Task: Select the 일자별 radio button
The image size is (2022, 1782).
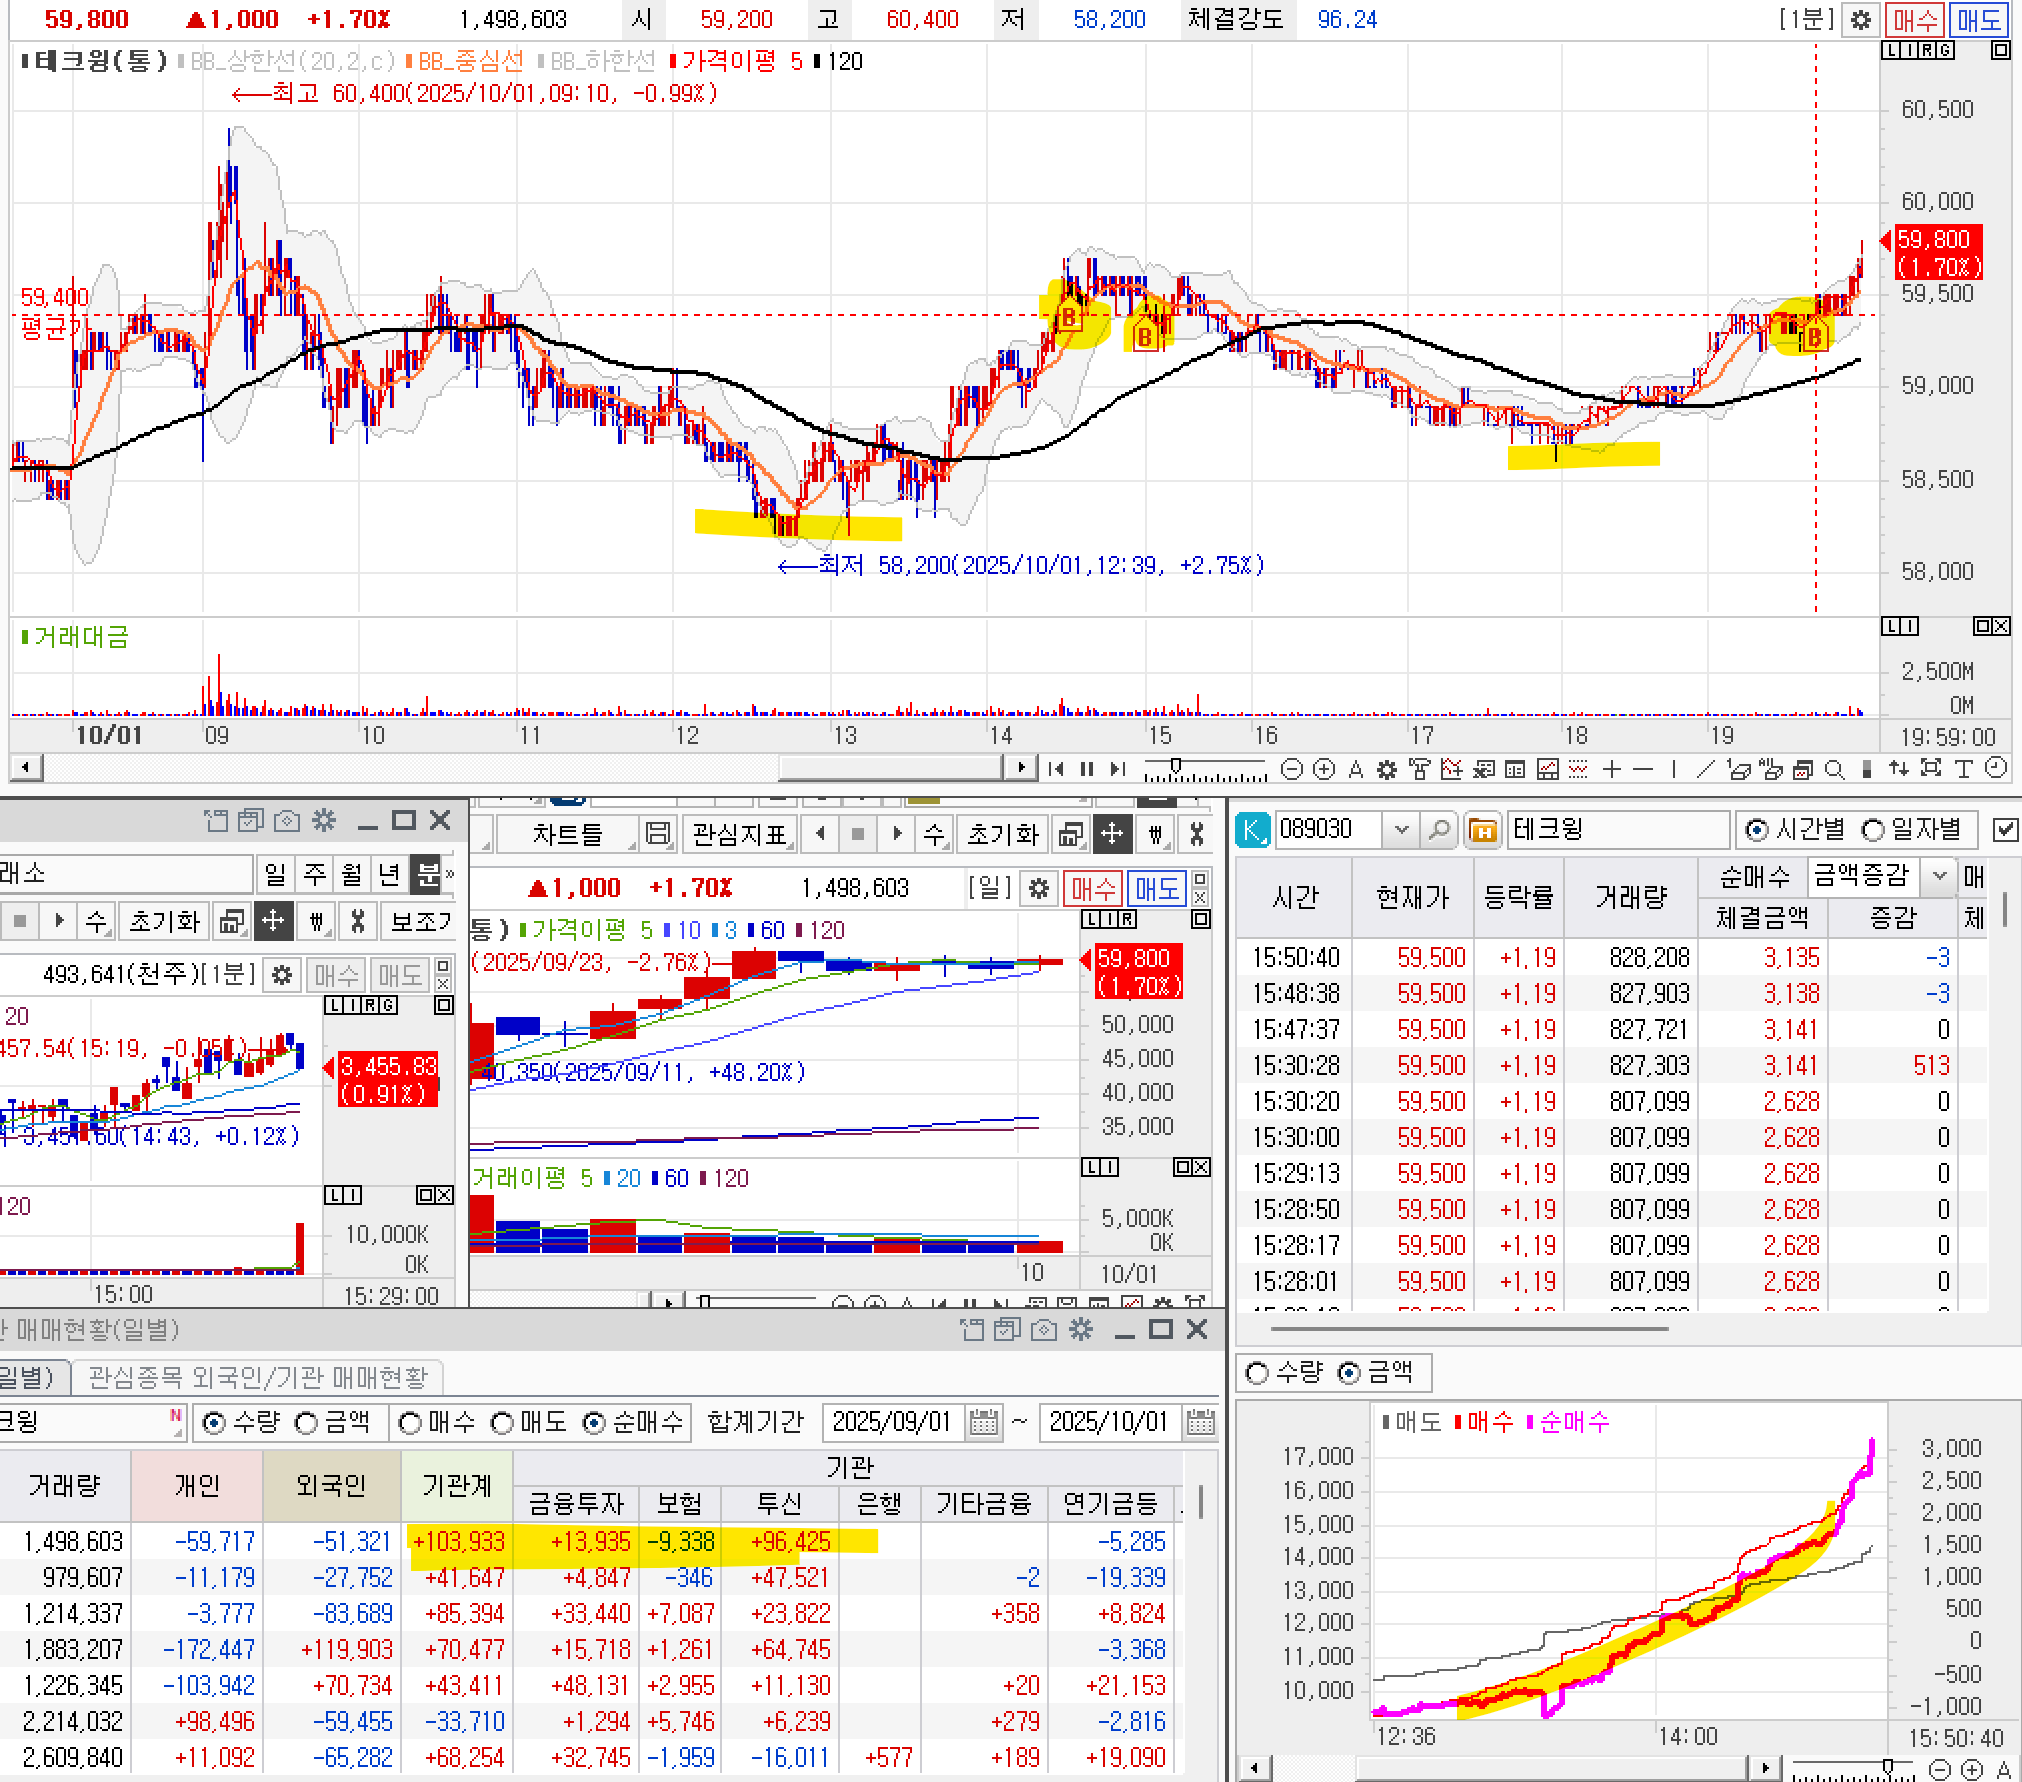Action: (x=1873, y=830)
